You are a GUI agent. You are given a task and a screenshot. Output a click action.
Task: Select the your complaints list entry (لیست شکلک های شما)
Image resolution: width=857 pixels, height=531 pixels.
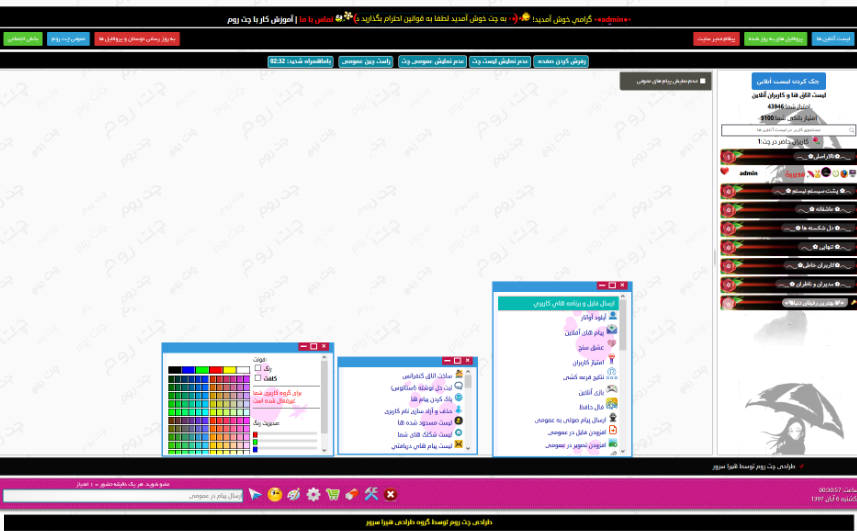point(425,434)
